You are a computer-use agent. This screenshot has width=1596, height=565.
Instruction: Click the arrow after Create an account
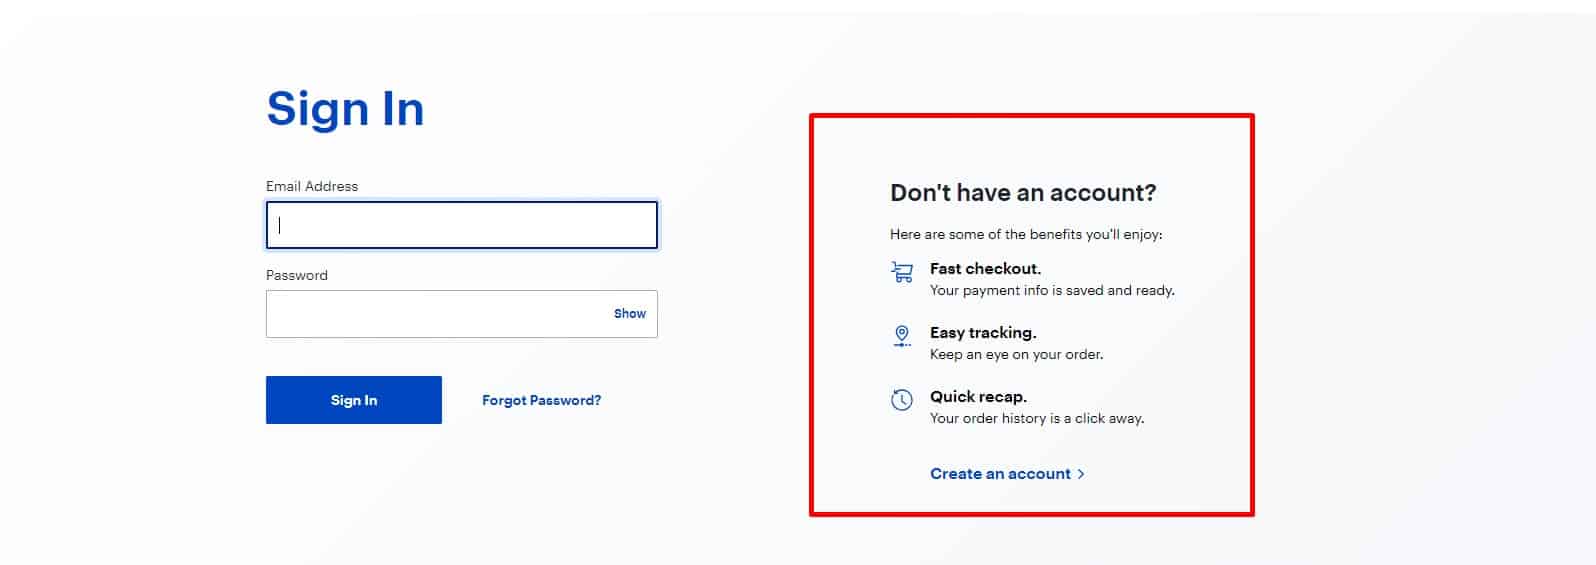[1081, 474]
